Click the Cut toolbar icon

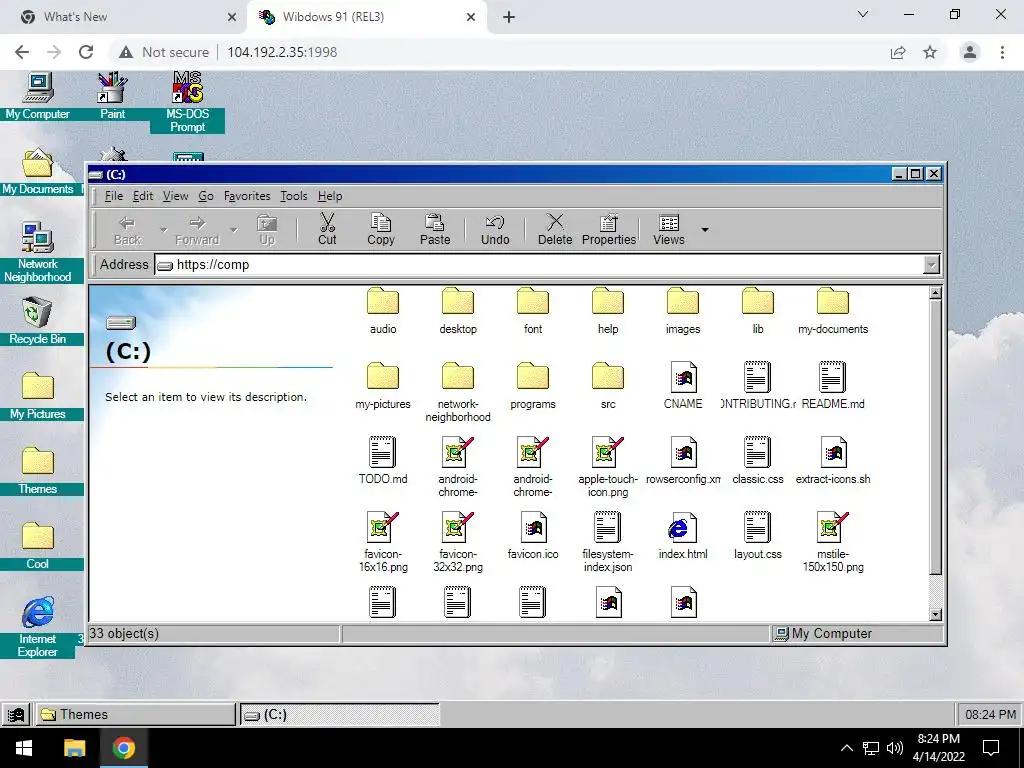327,229
